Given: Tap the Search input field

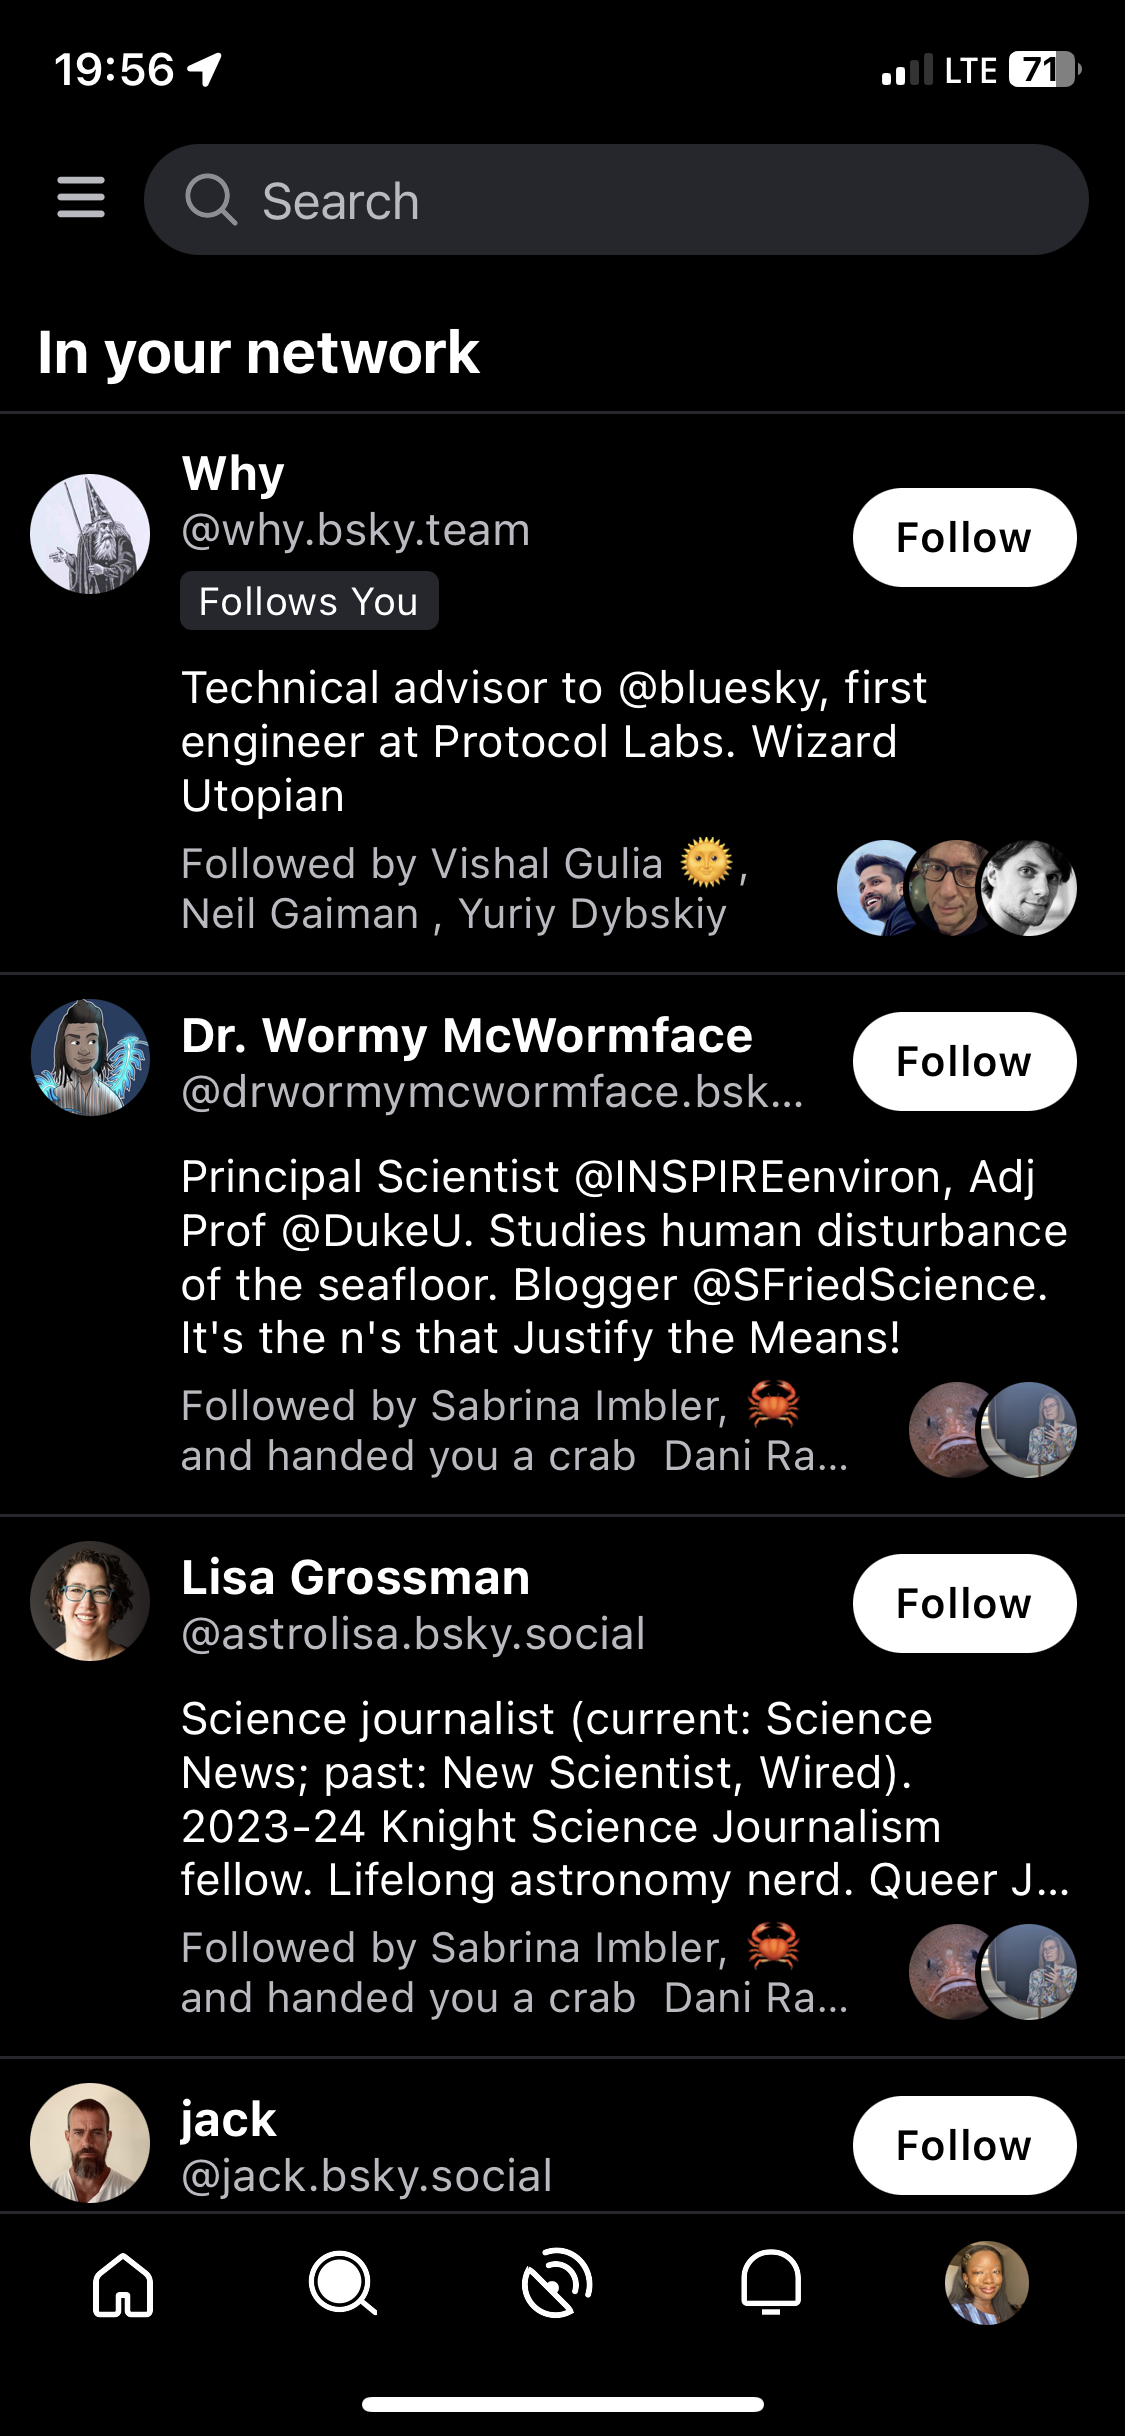Looking at the screenshot, I should 640,200.
